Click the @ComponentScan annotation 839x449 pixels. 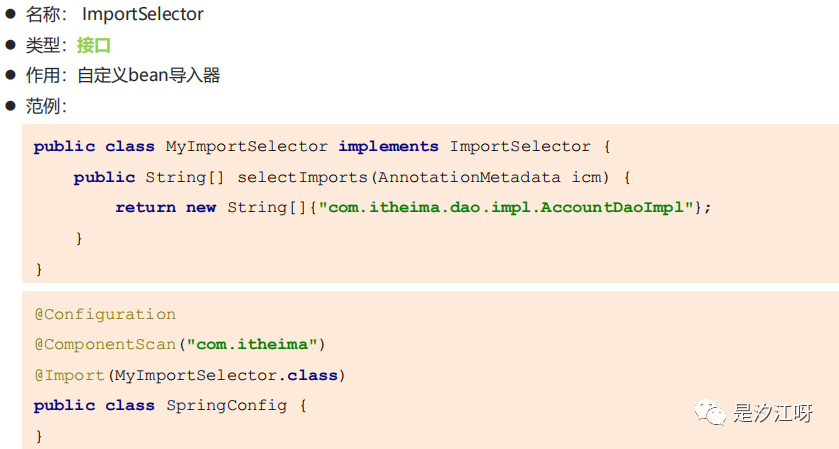(x=105, y=344)
